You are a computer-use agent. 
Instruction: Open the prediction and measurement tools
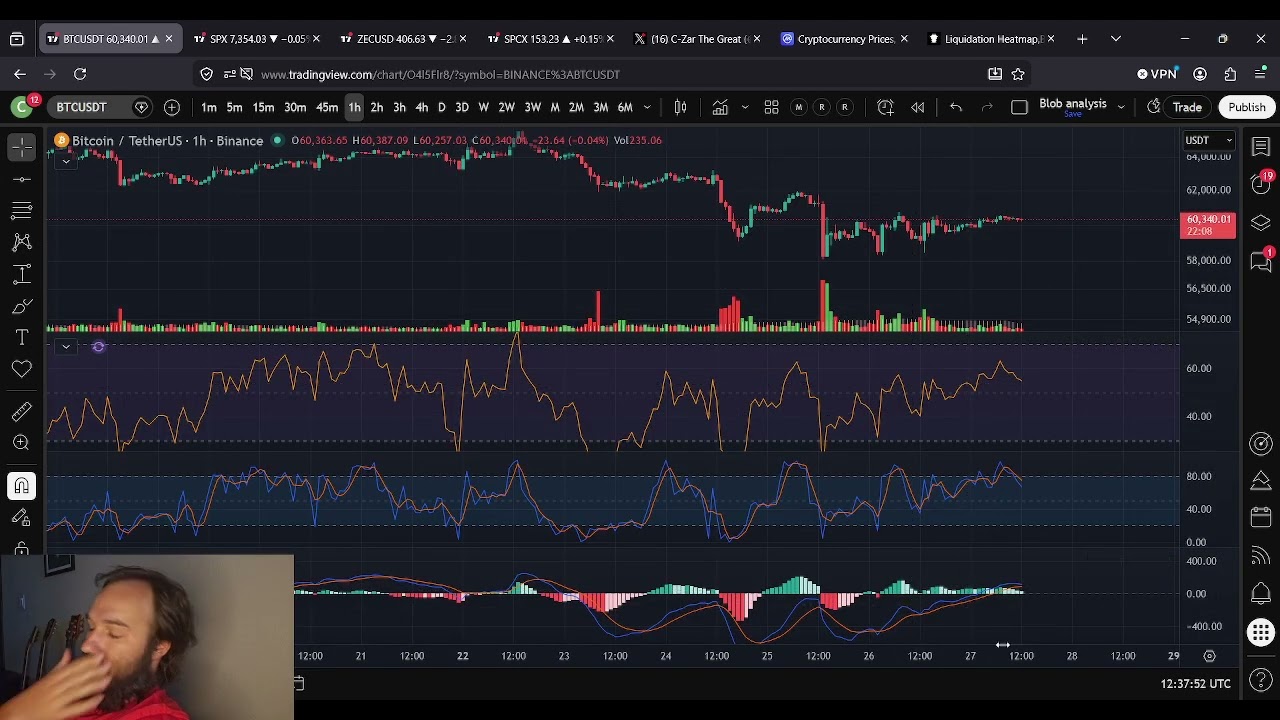point(22,274)
